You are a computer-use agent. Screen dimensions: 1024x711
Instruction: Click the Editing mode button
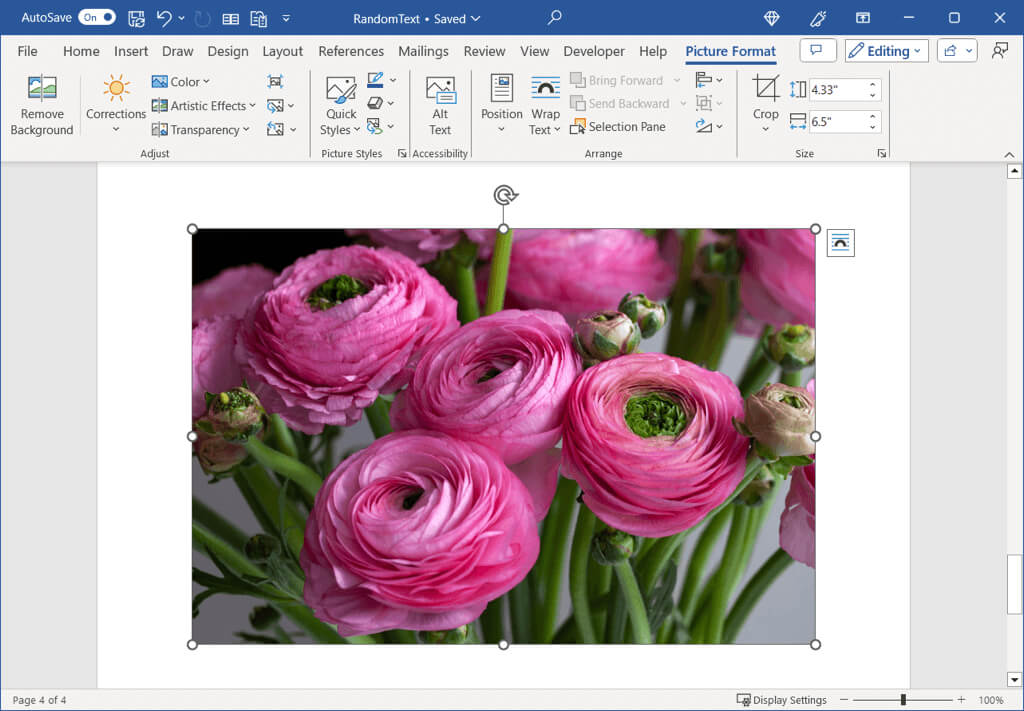pos(886,51)
